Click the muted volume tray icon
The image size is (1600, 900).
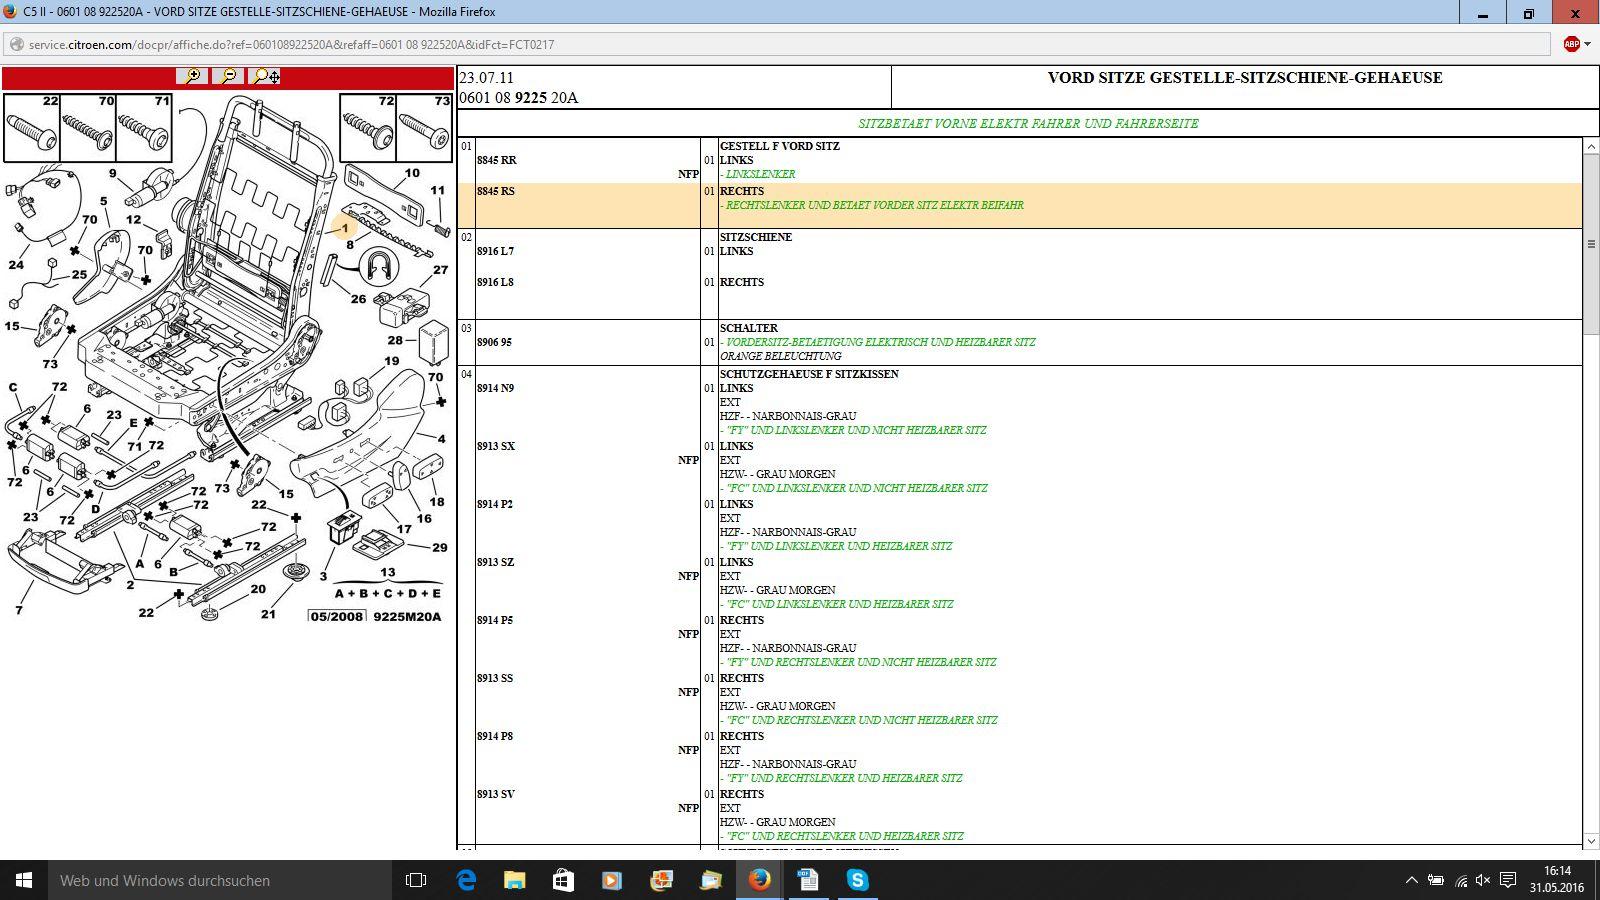pos(1483,880)
